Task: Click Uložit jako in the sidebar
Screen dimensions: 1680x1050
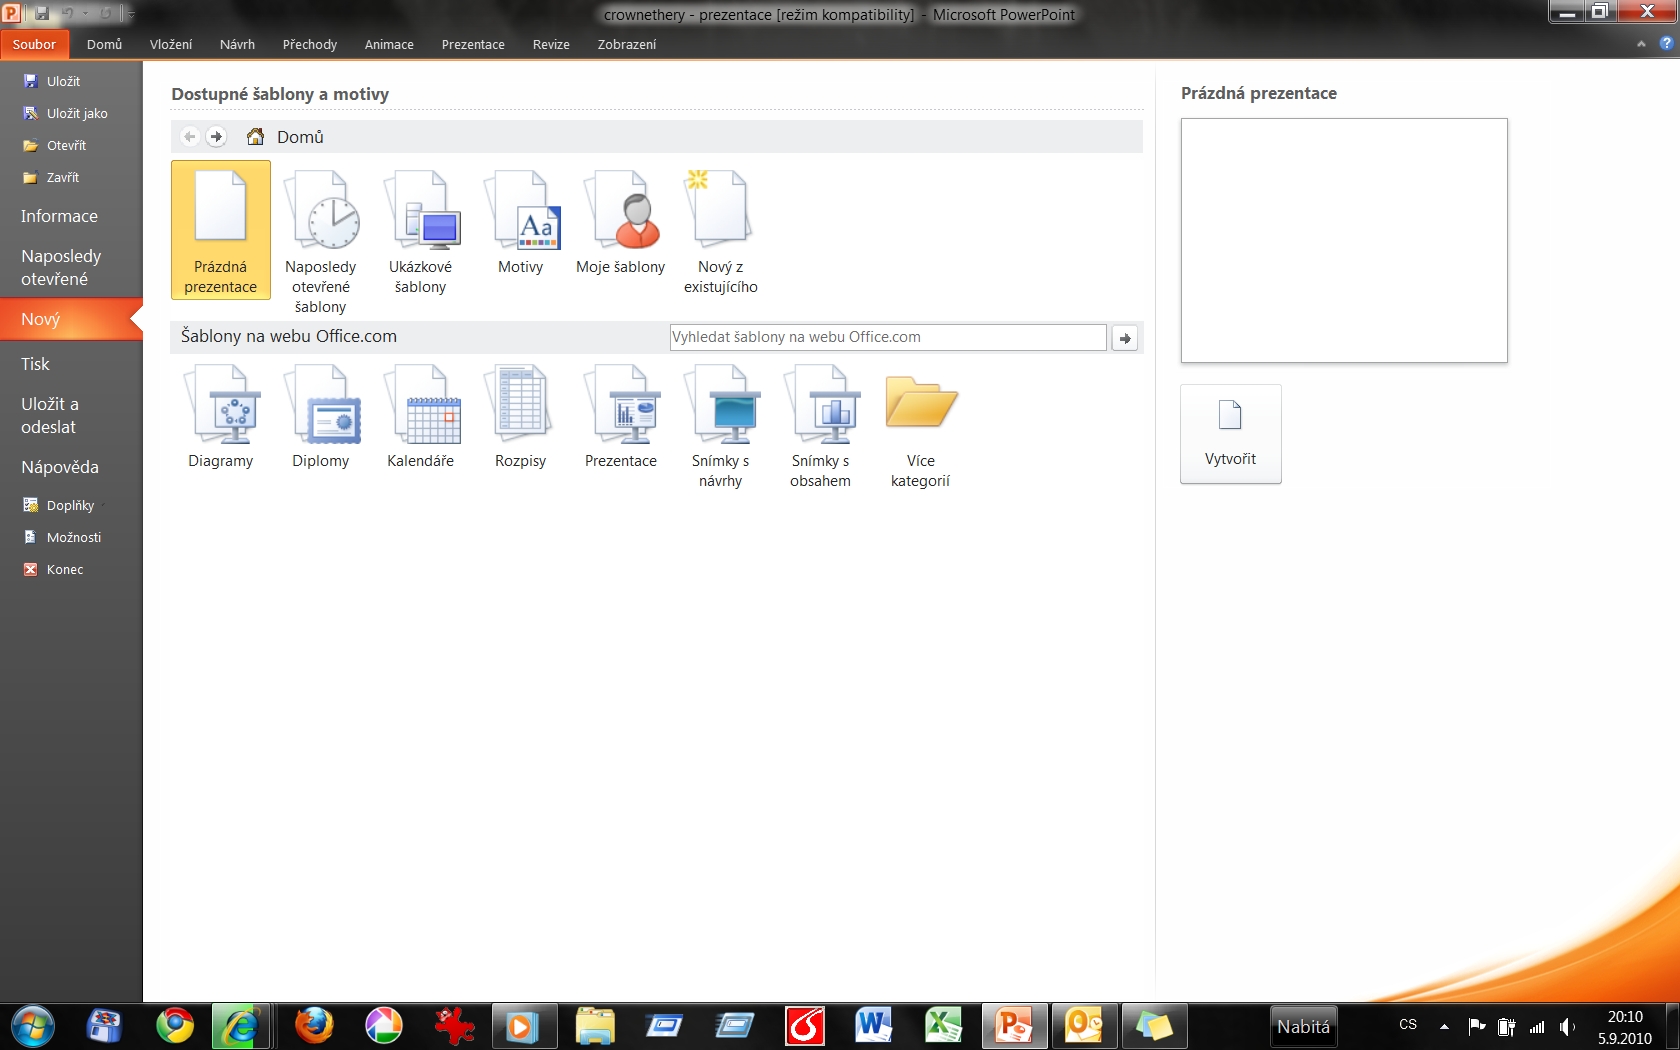Action: [65, 113]
